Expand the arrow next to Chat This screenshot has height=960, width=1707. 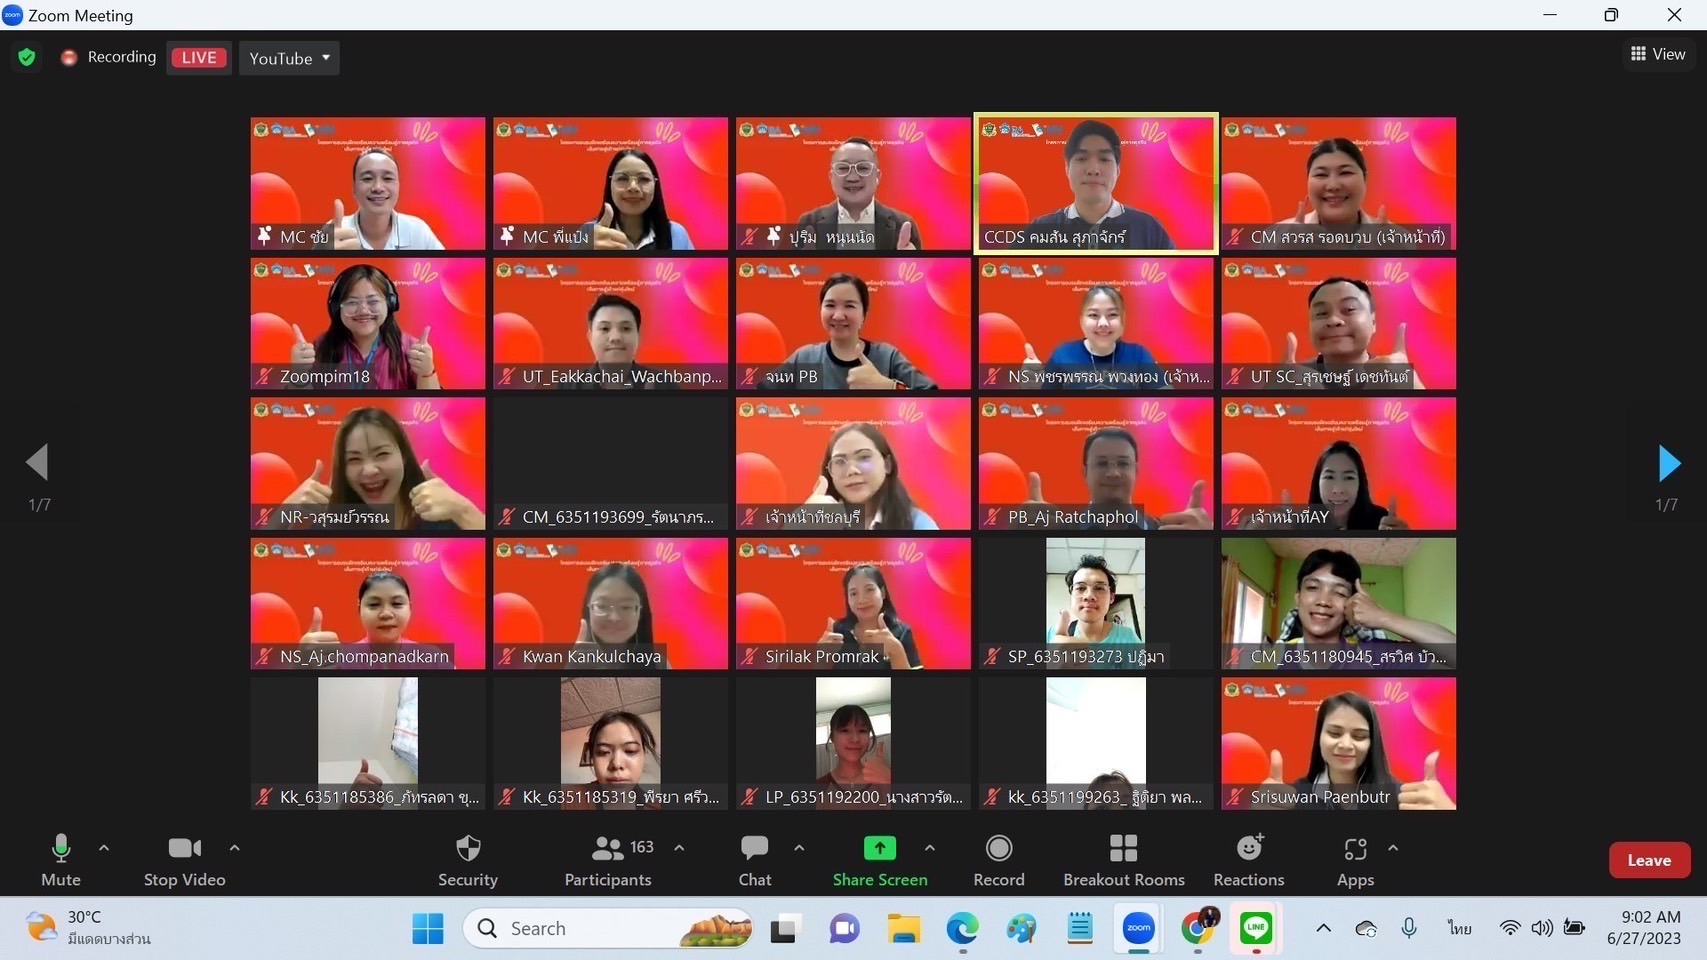click(x=799, y=848)
